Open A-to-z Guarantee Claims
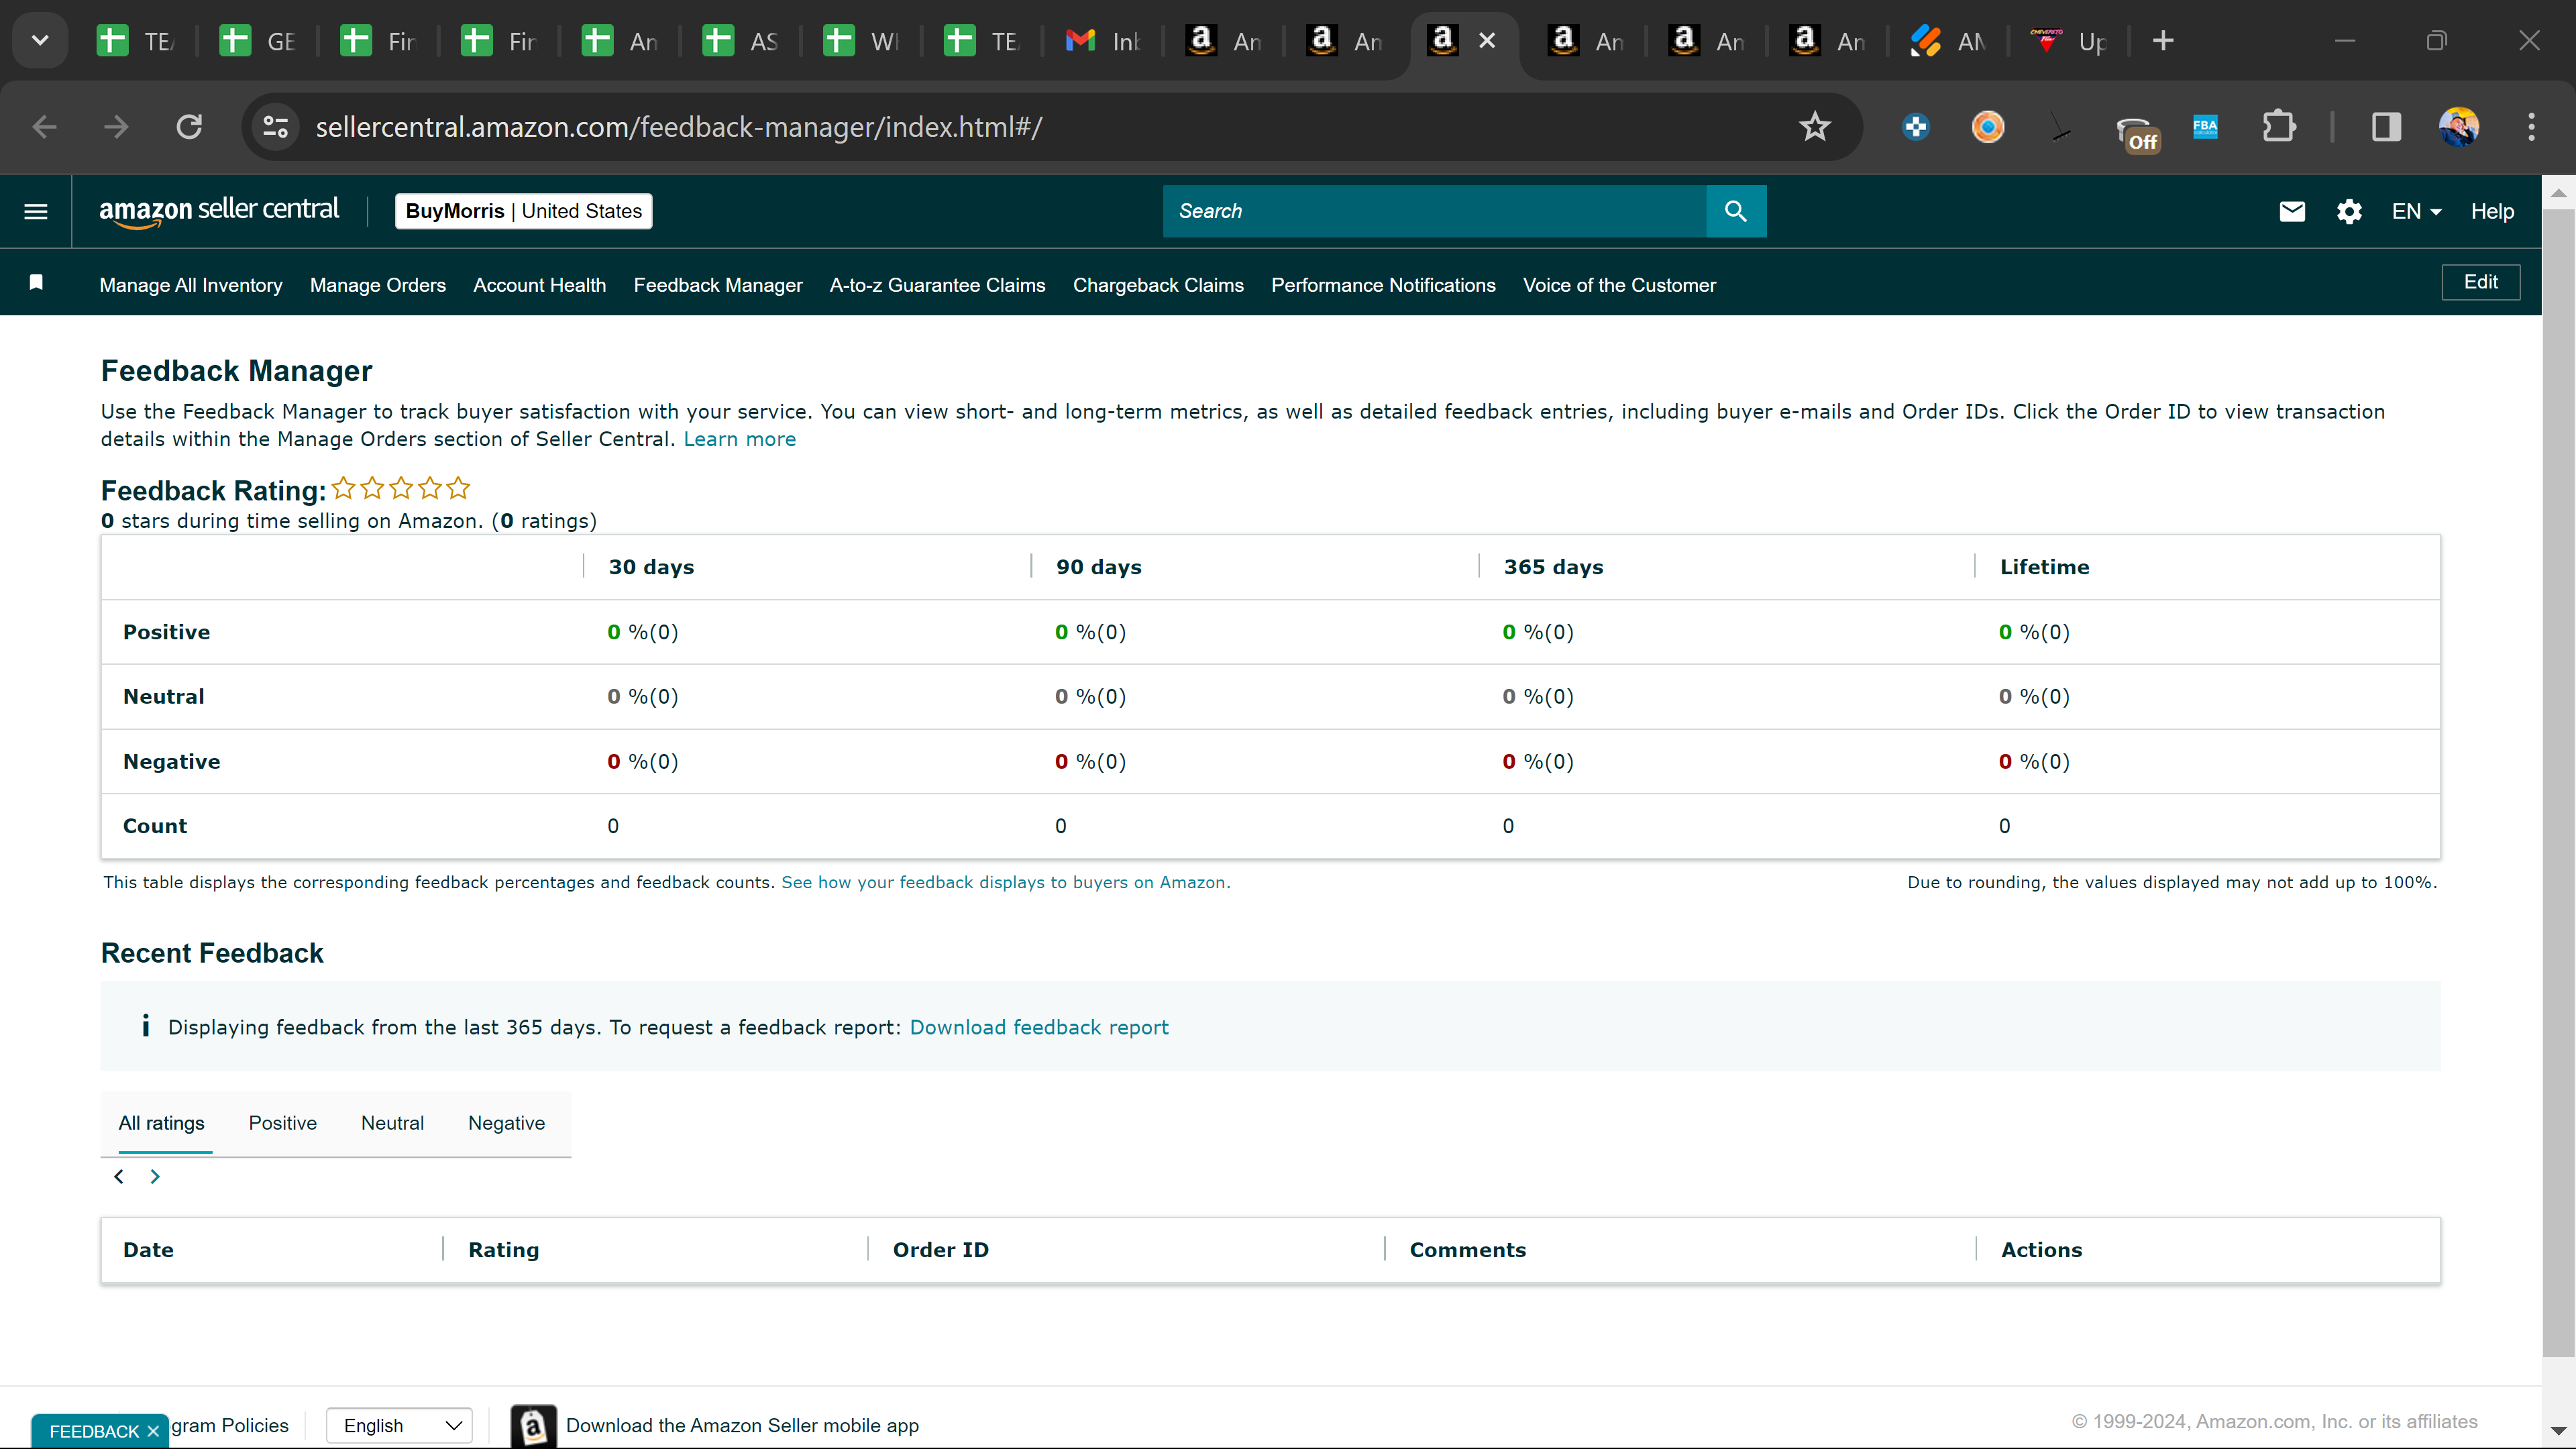The image size is (2576, 1449). pos(937,285)
